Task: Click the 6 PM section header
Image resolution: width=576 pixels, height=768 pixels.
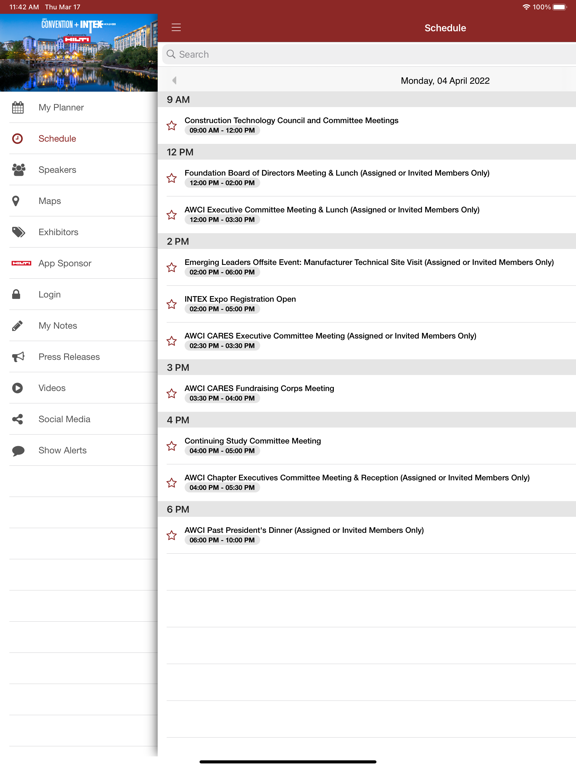Action: tap(367, 509)
